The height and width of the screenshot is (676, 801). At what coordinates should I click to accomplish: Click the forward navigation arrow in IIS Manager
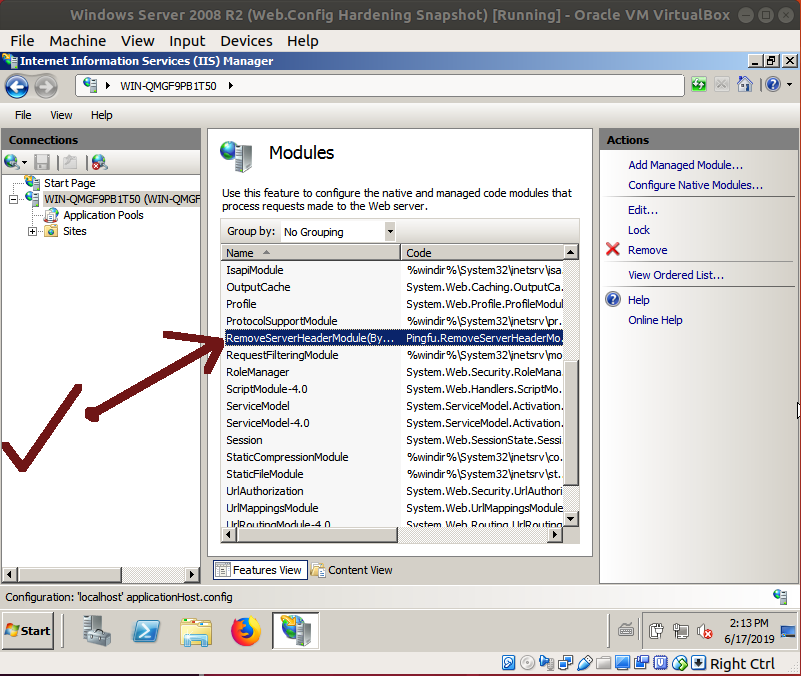[46, 86]
